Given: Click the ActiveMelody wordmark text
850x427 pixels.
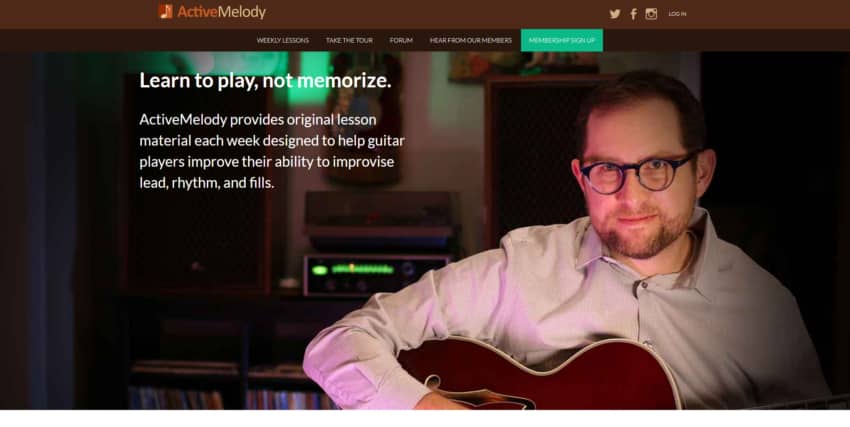Looking at the screenshot, I should coord(222,12).
